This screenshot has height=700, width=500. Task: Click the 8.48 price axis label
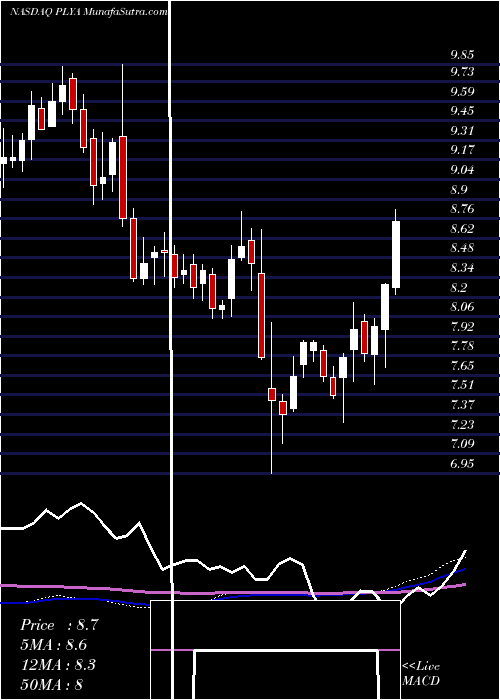(462, 247)
